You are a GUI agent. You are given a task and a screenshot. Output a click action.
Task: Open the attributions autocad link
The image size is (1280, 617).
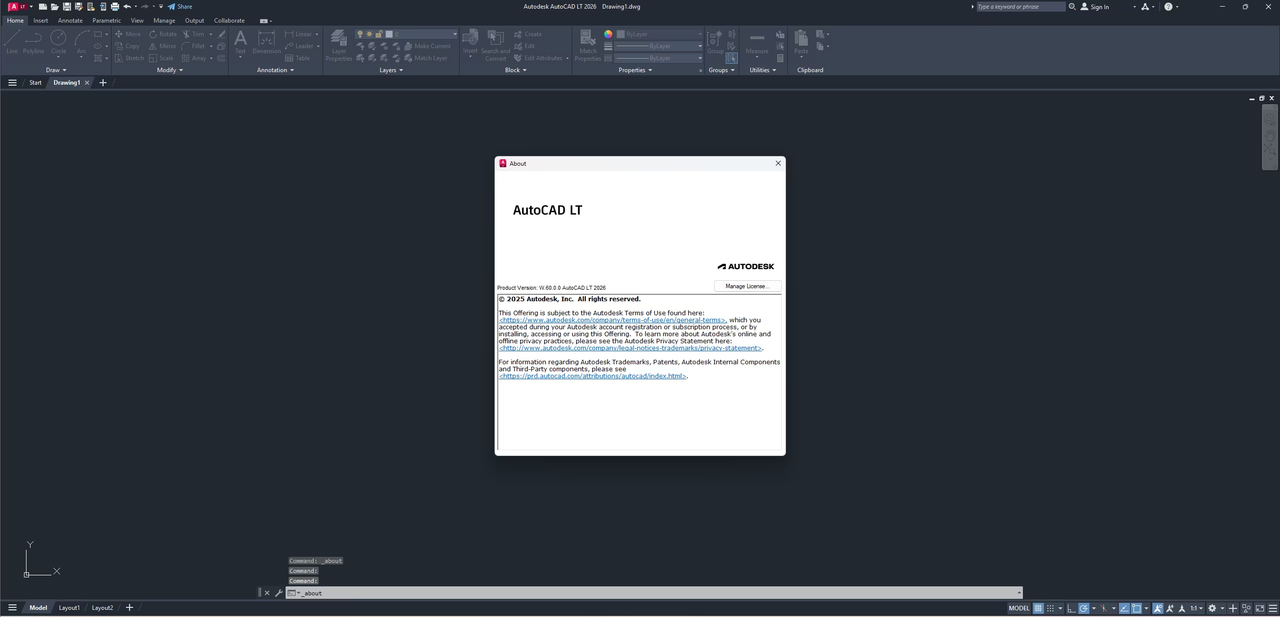point(593,376)
